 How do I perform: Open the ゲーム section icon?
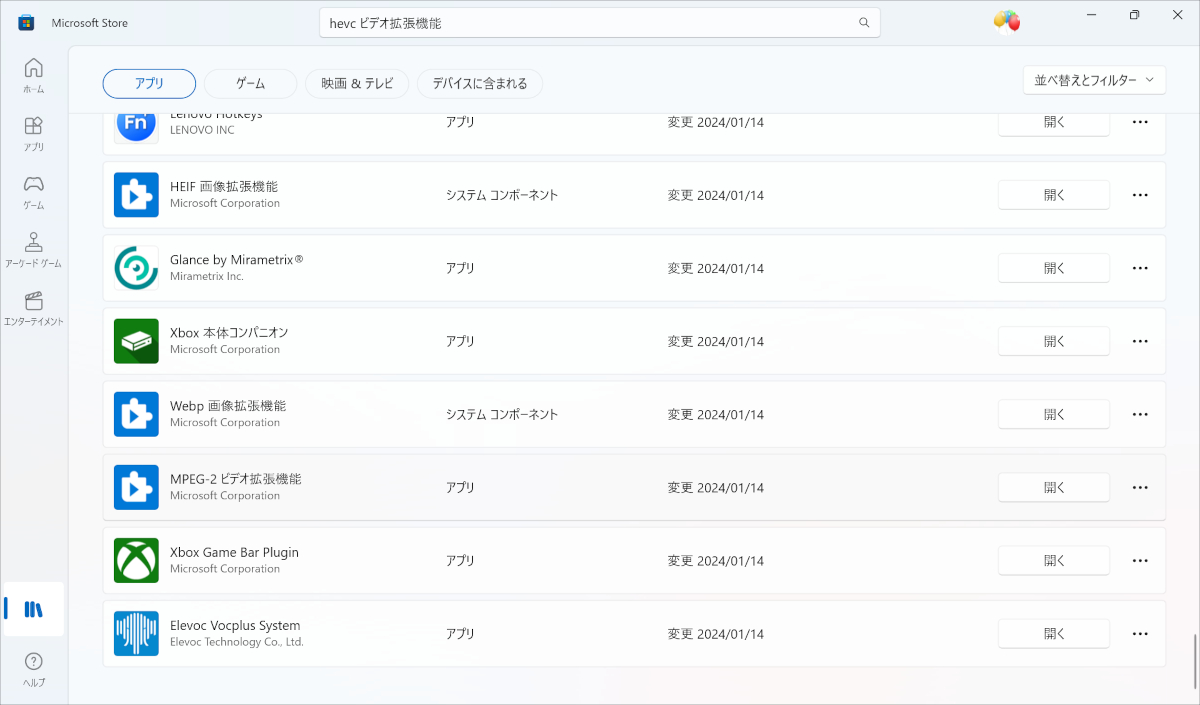coord(33,189)
